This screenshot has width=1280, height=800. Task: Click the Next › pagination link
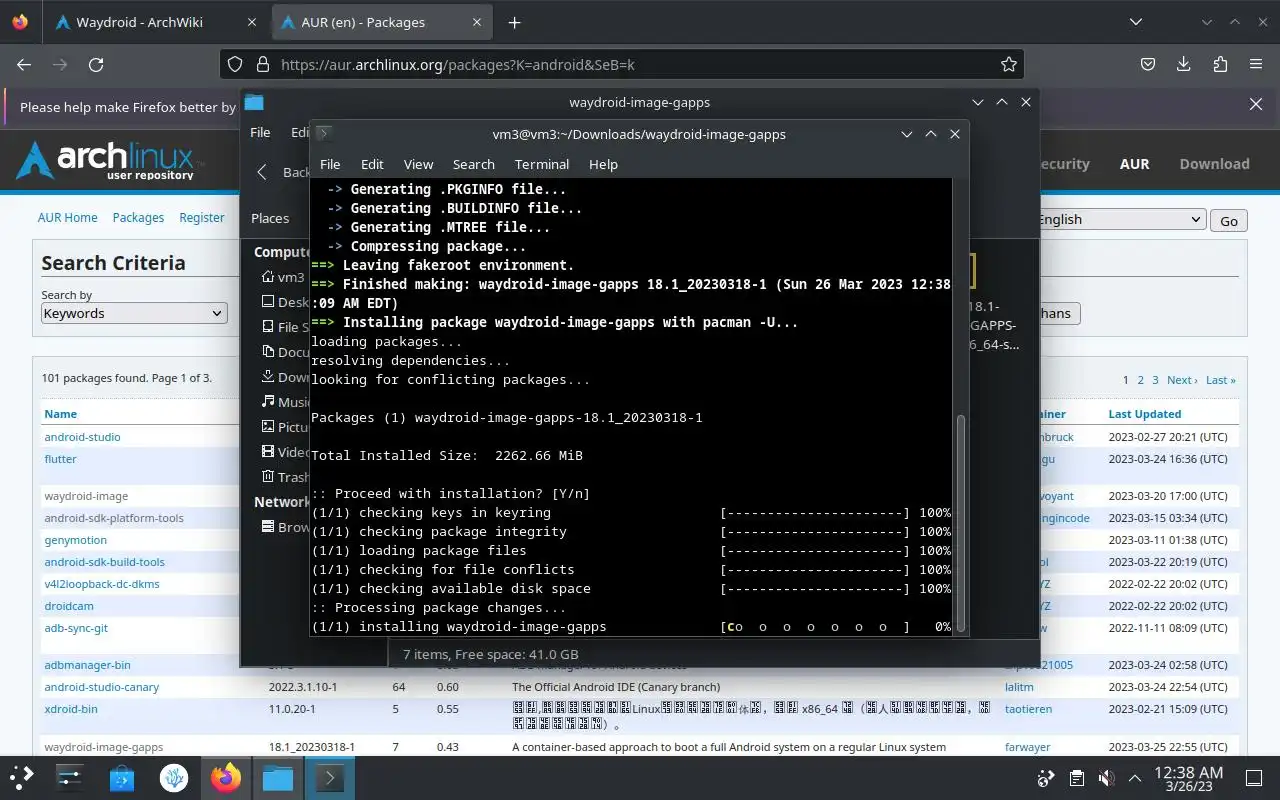coord(1181,380)
